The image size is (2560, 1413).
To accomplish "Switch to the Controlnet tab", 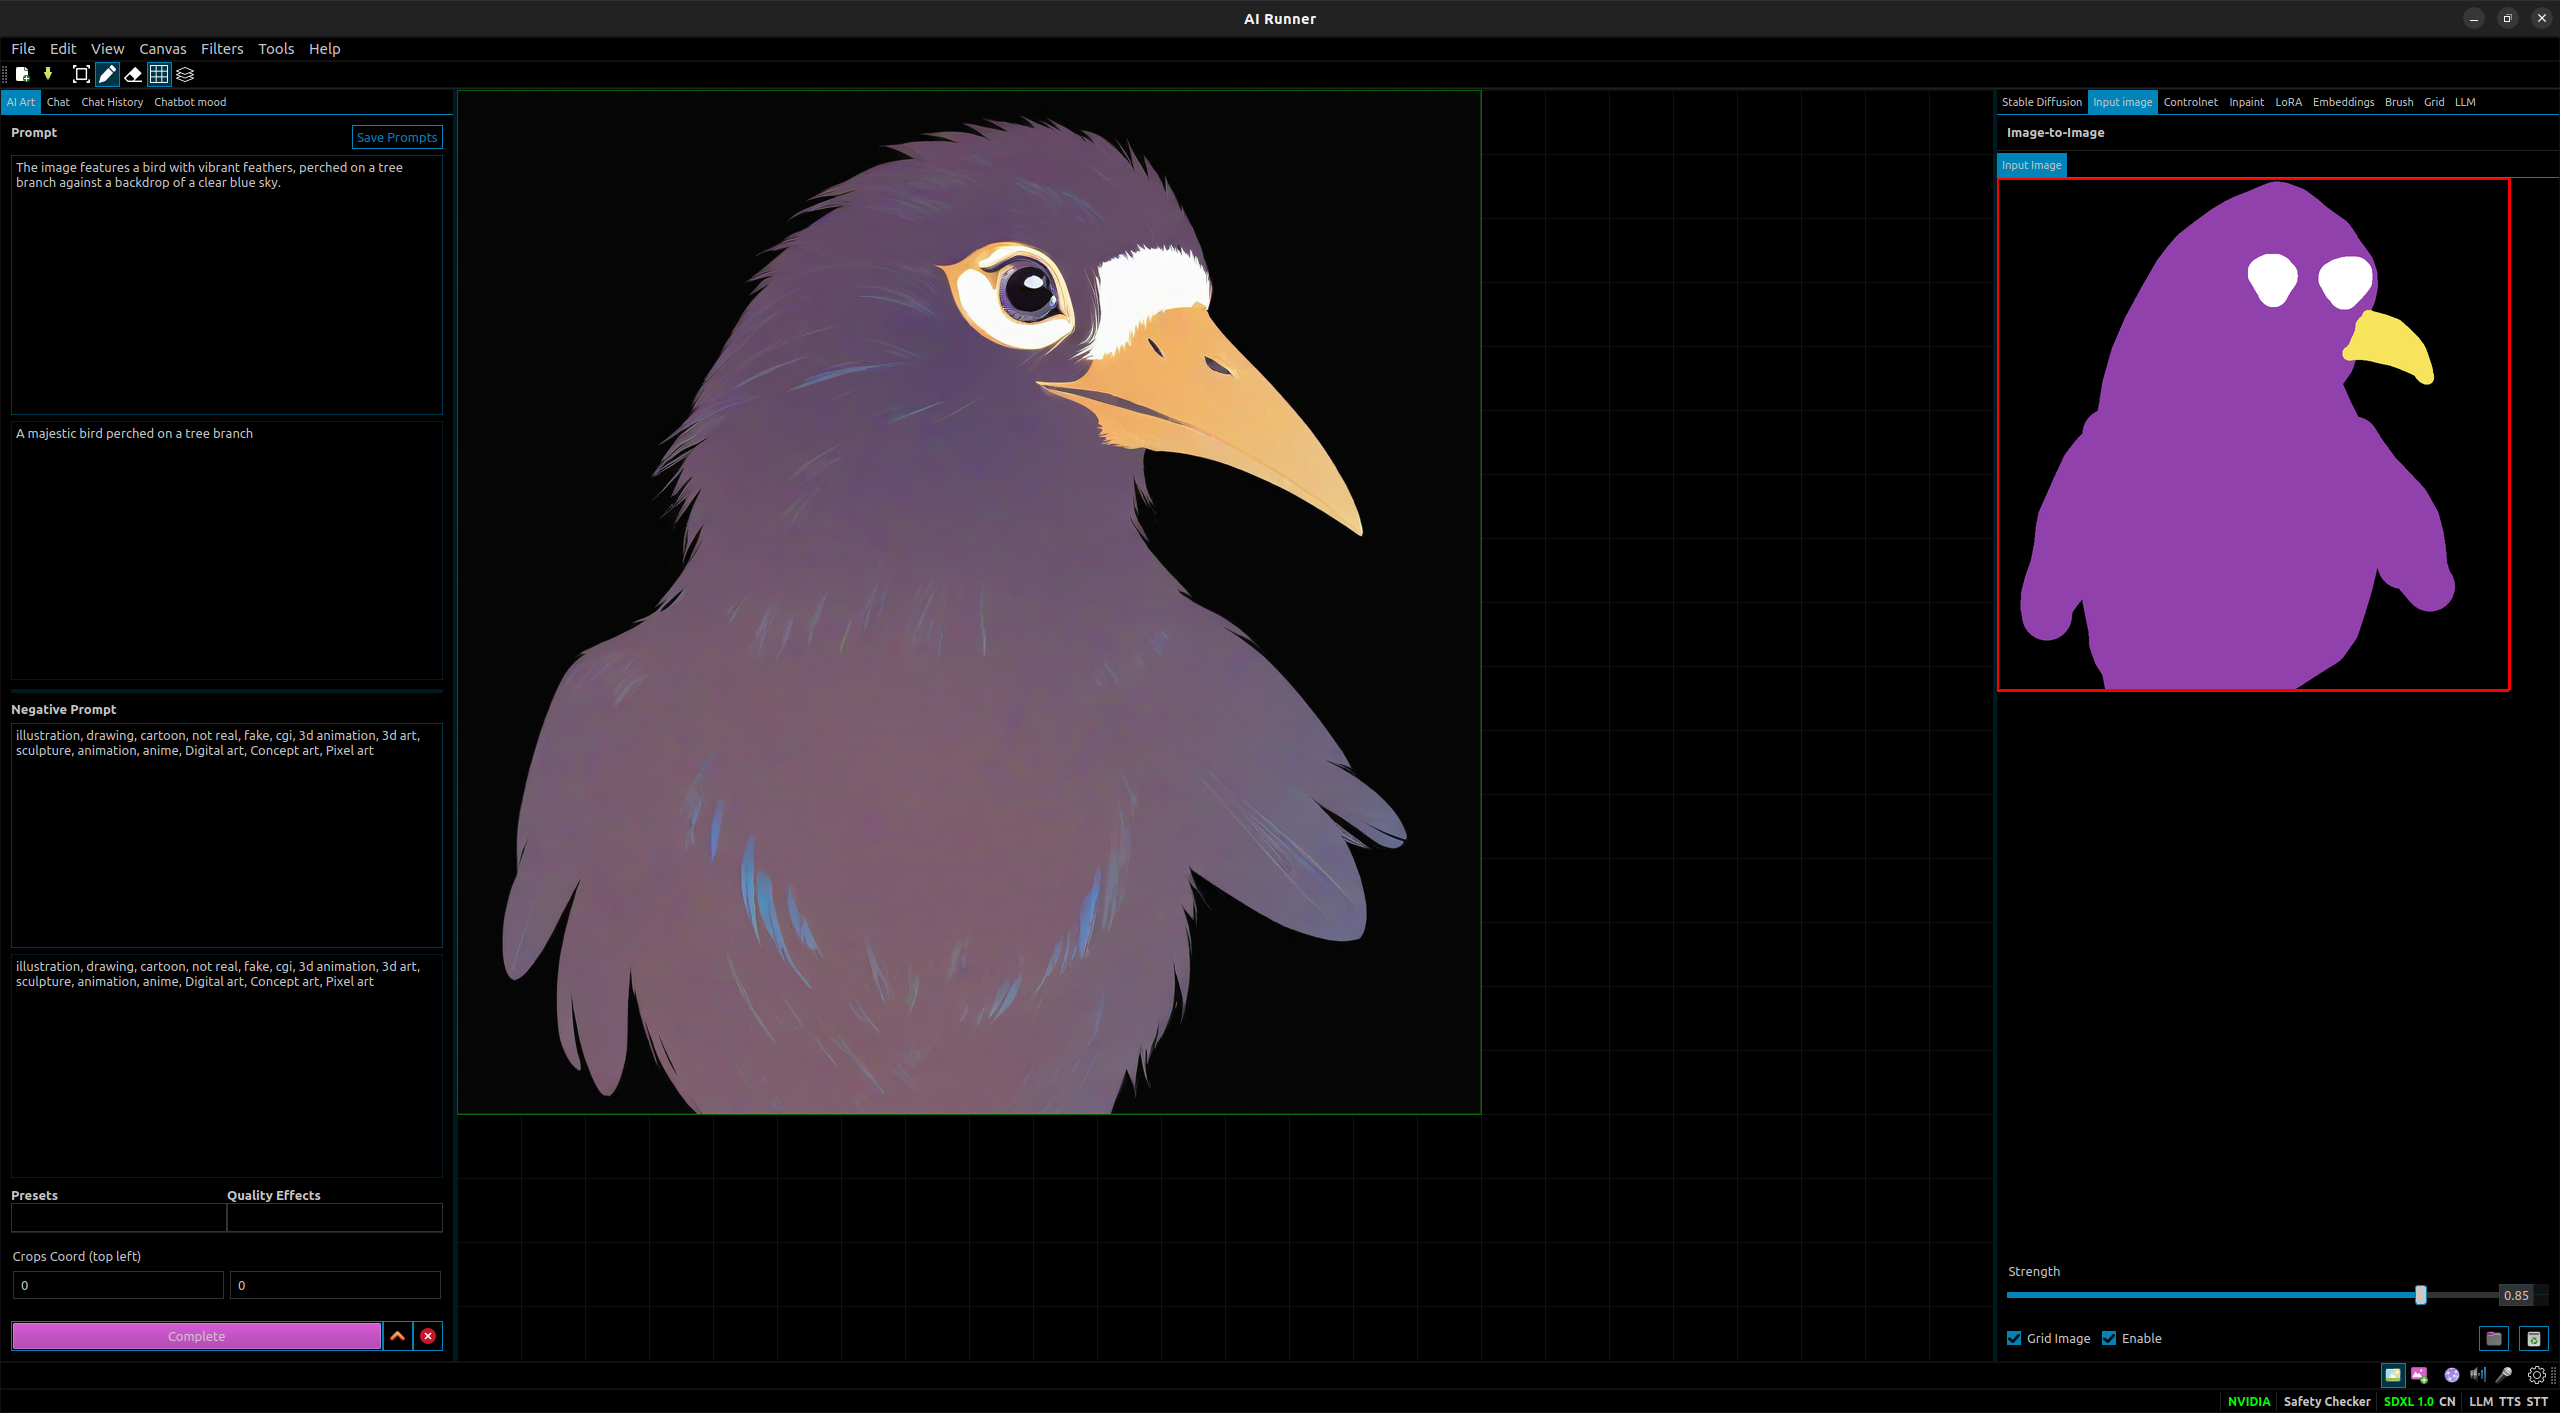I will coord(2190,102).
